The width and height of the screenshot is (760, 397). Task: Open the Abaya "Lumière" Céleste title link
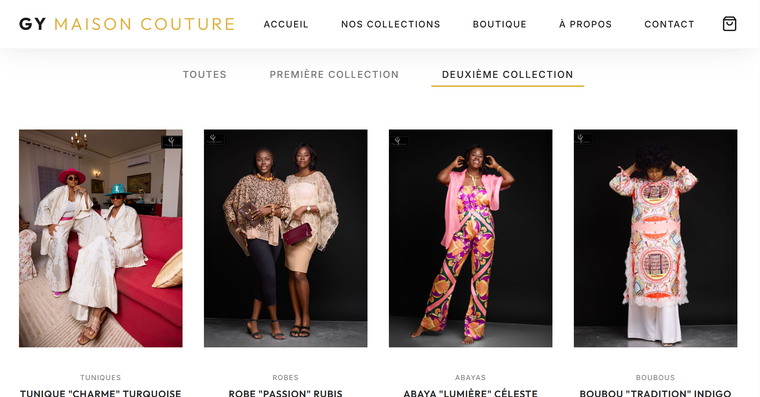(x=471, y=393)
